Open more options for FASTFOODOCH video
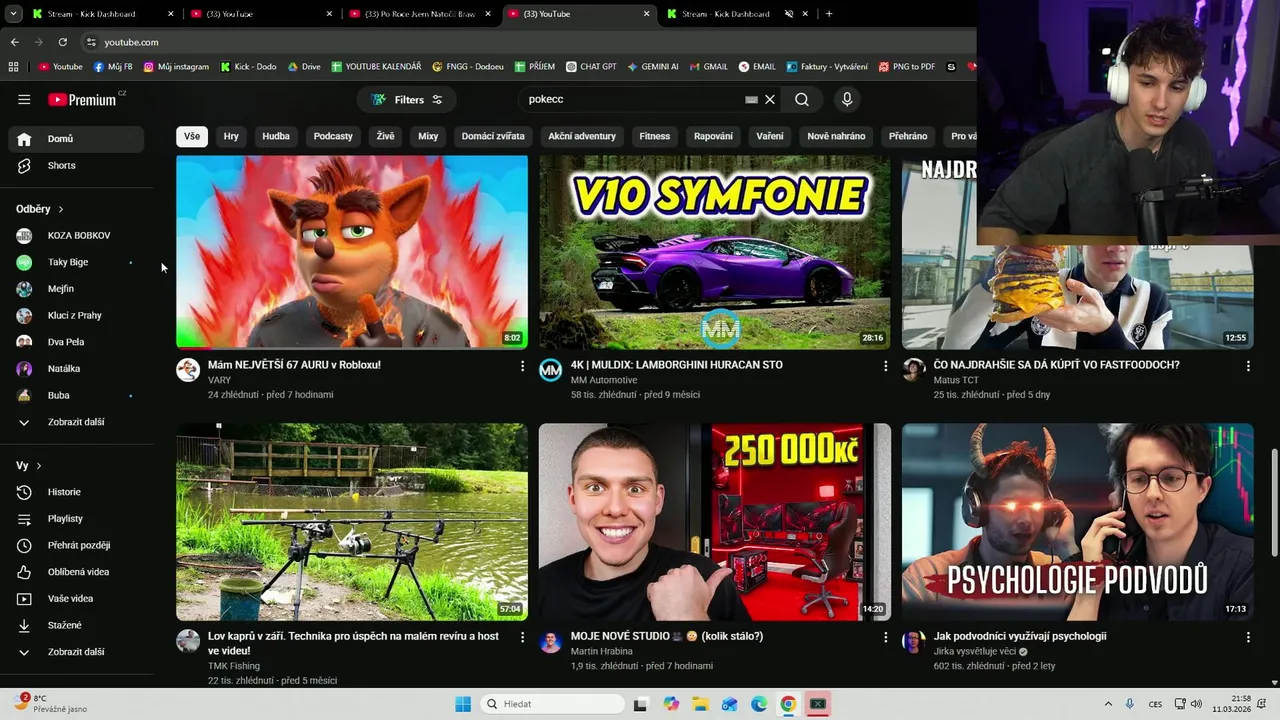 1248,366
